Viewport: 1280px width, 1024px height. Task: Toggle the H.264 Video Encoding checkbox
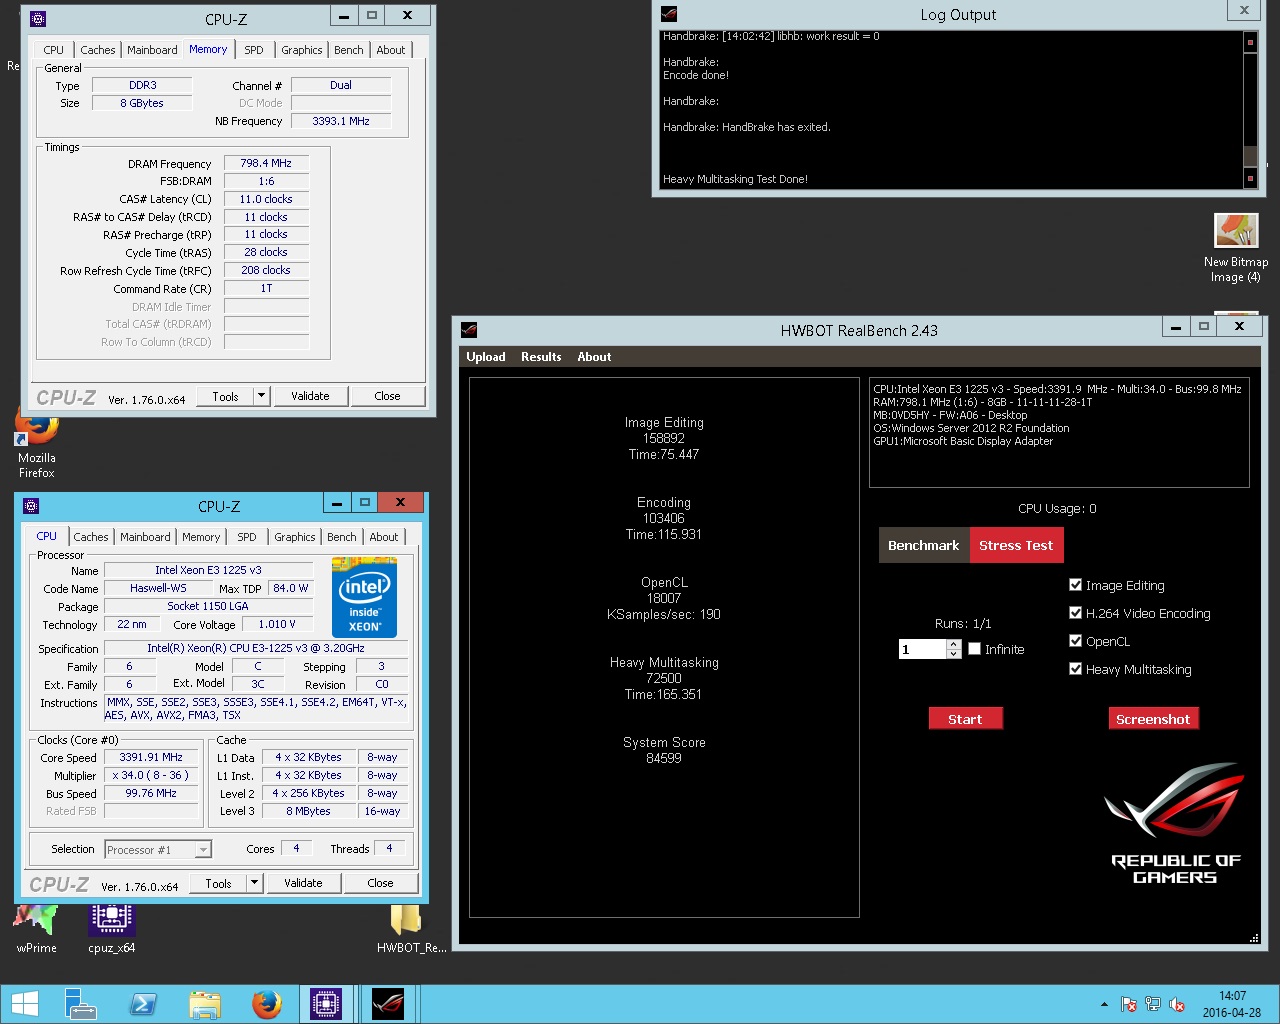(x=1076, y=613)
